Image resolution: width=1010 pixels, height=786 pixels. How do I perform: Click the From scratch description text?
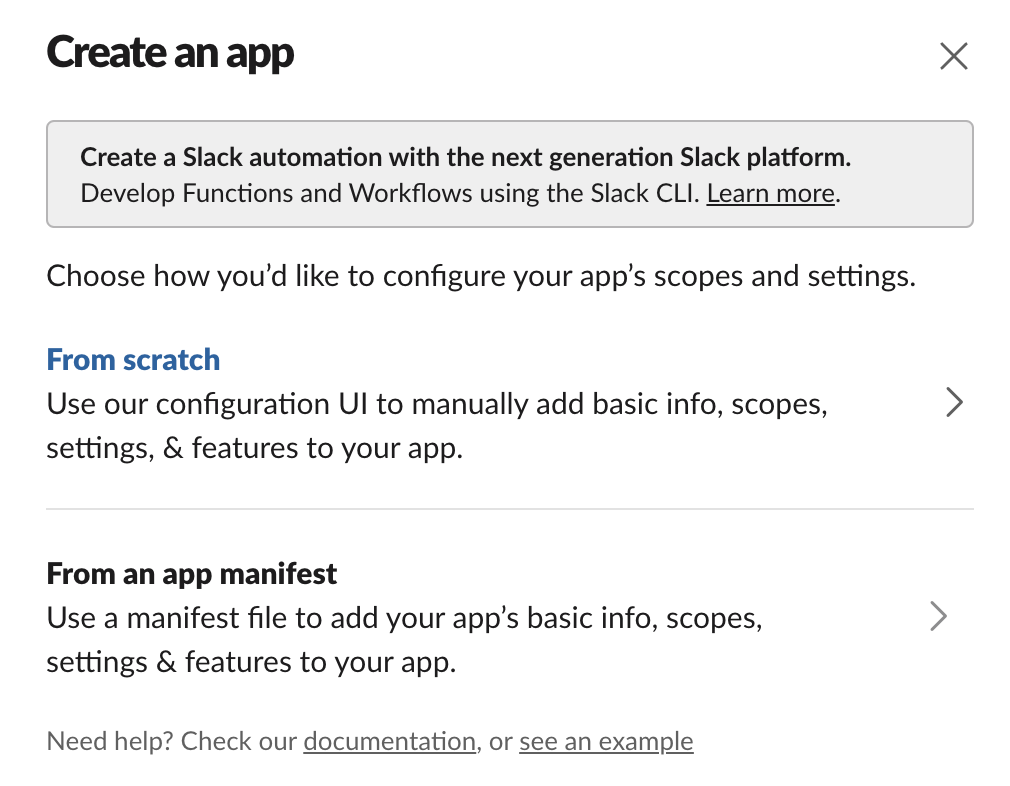400,425
